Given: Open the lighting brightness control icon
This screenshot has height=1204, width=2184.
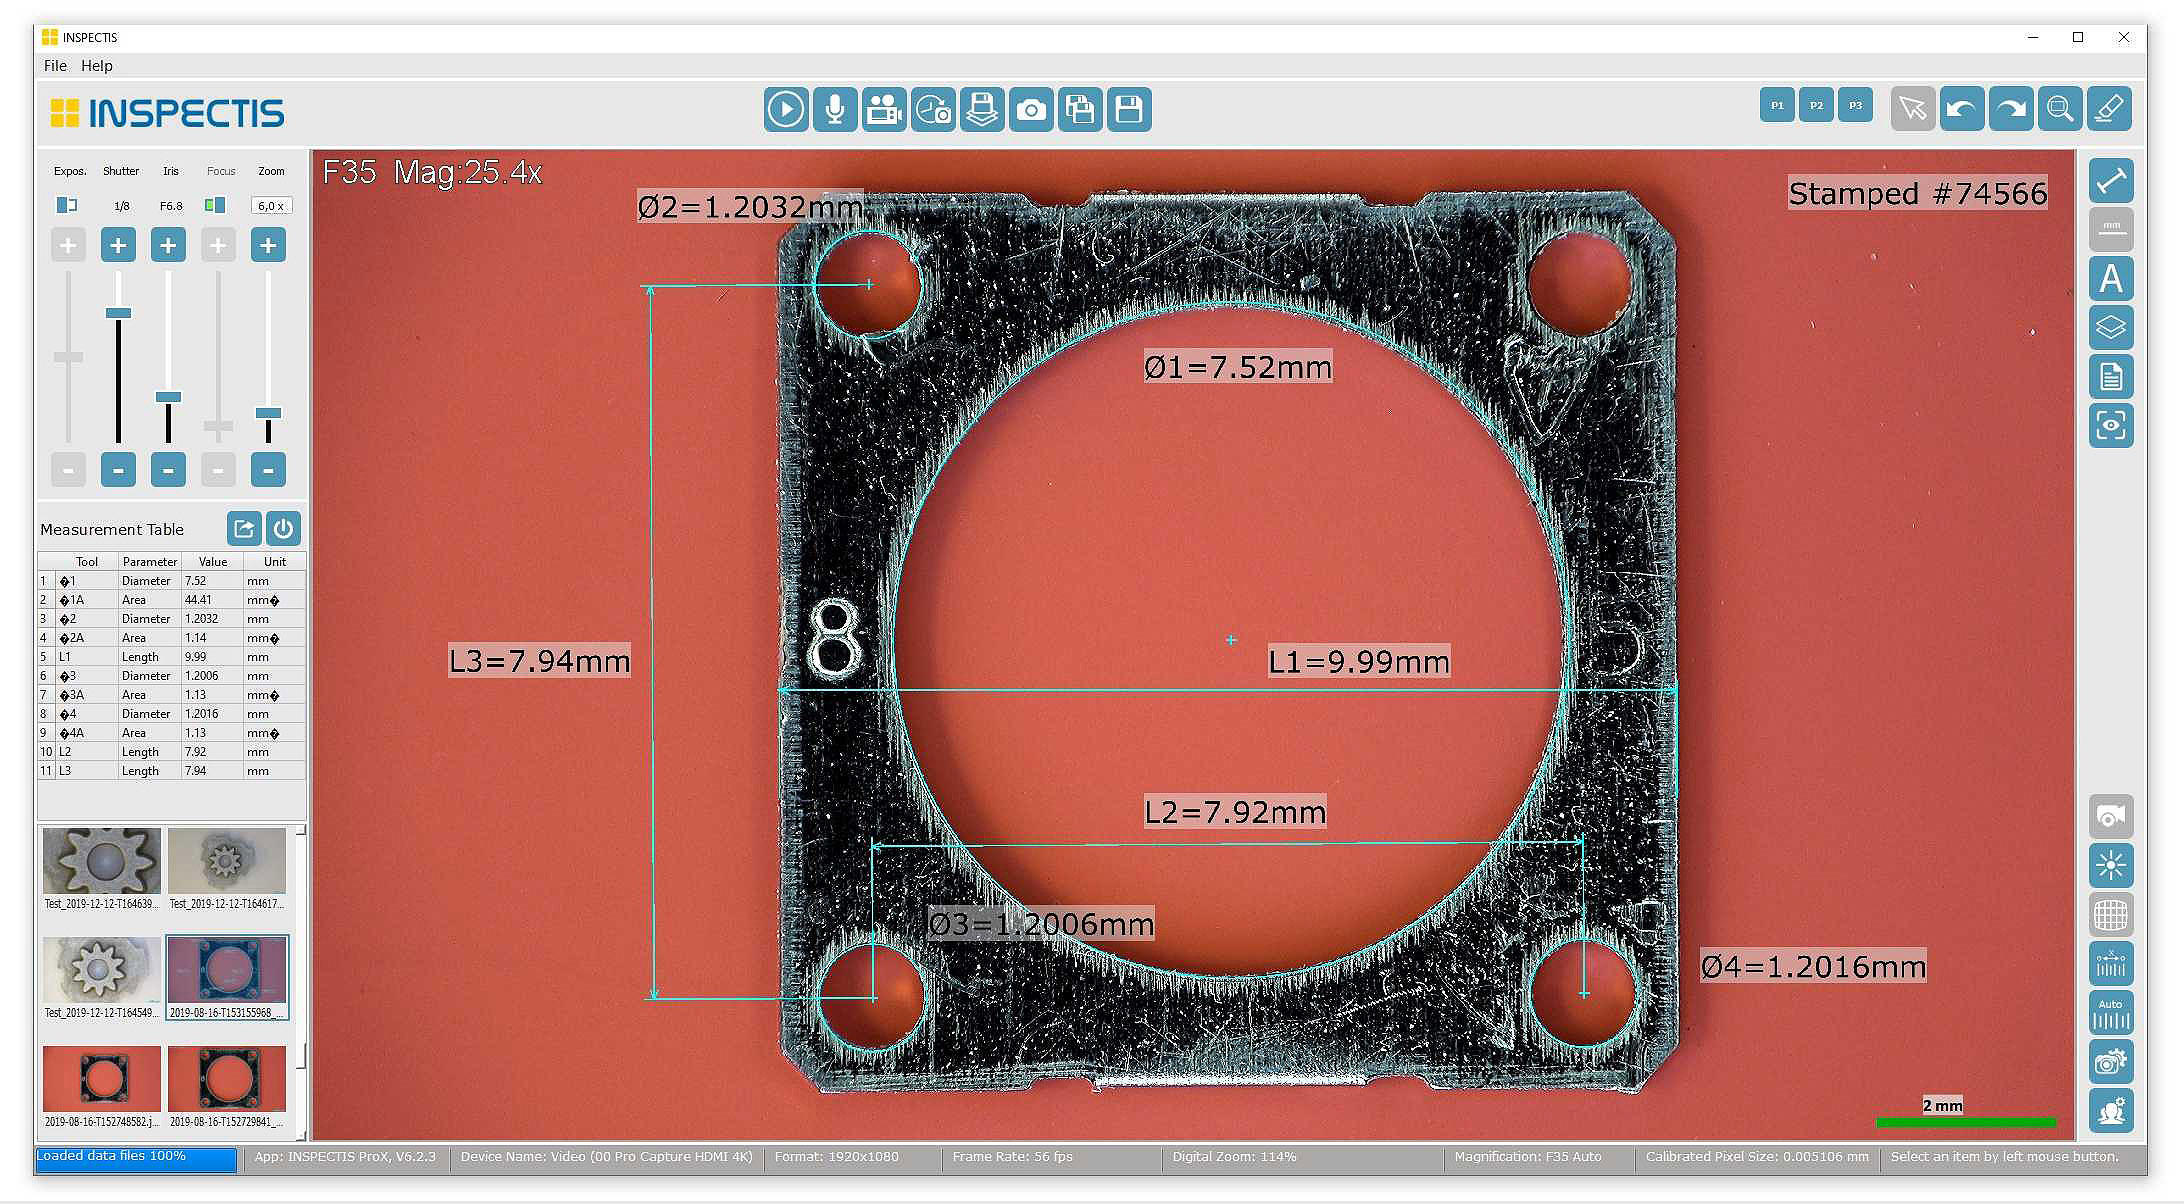Looking at the screenshot, I should pyautogui.click(x=2111, y=866).
